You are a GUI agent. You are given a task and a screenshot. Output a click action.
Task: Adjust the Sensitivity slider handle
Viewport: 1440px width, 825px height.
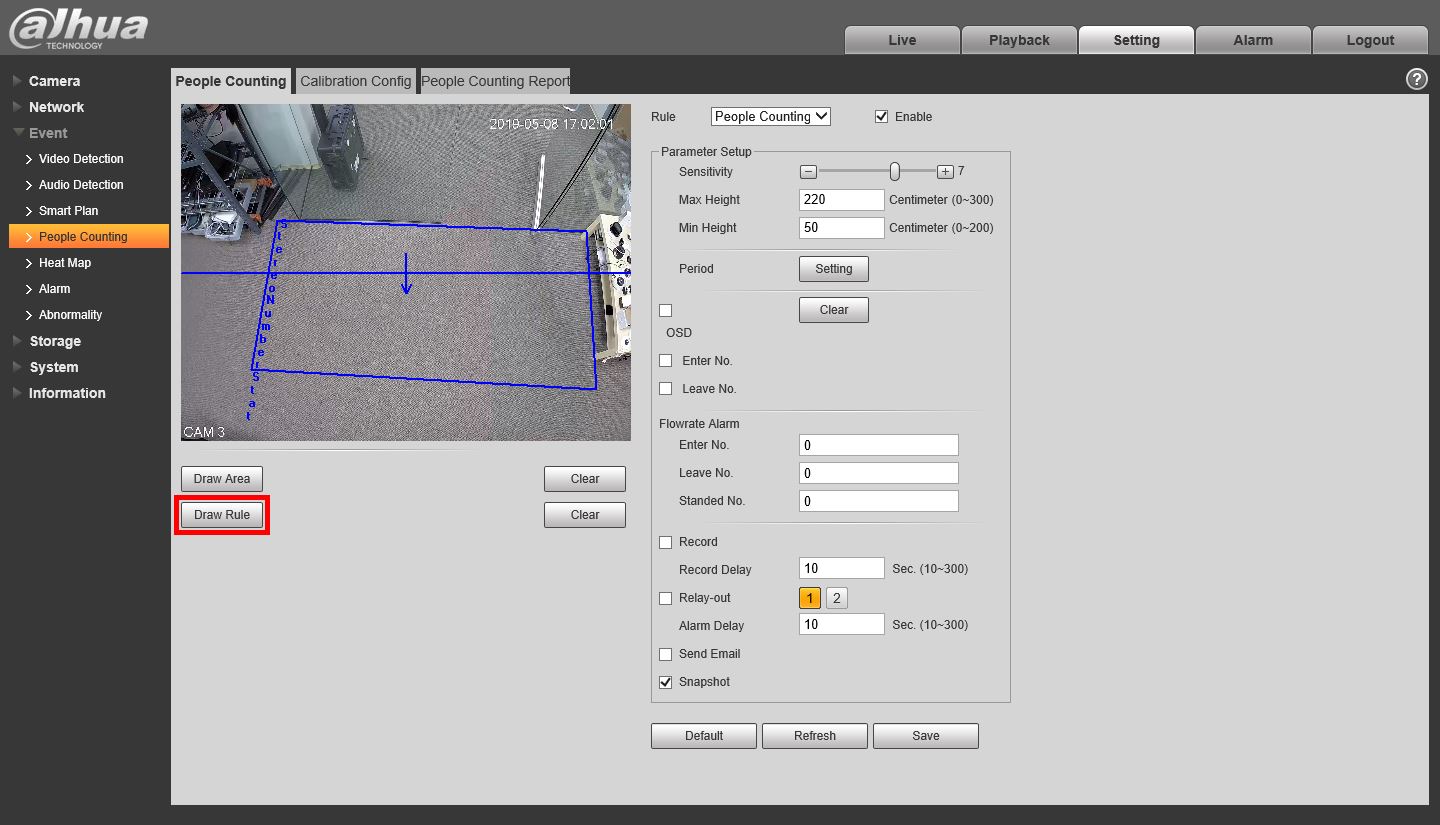(895, 172)
